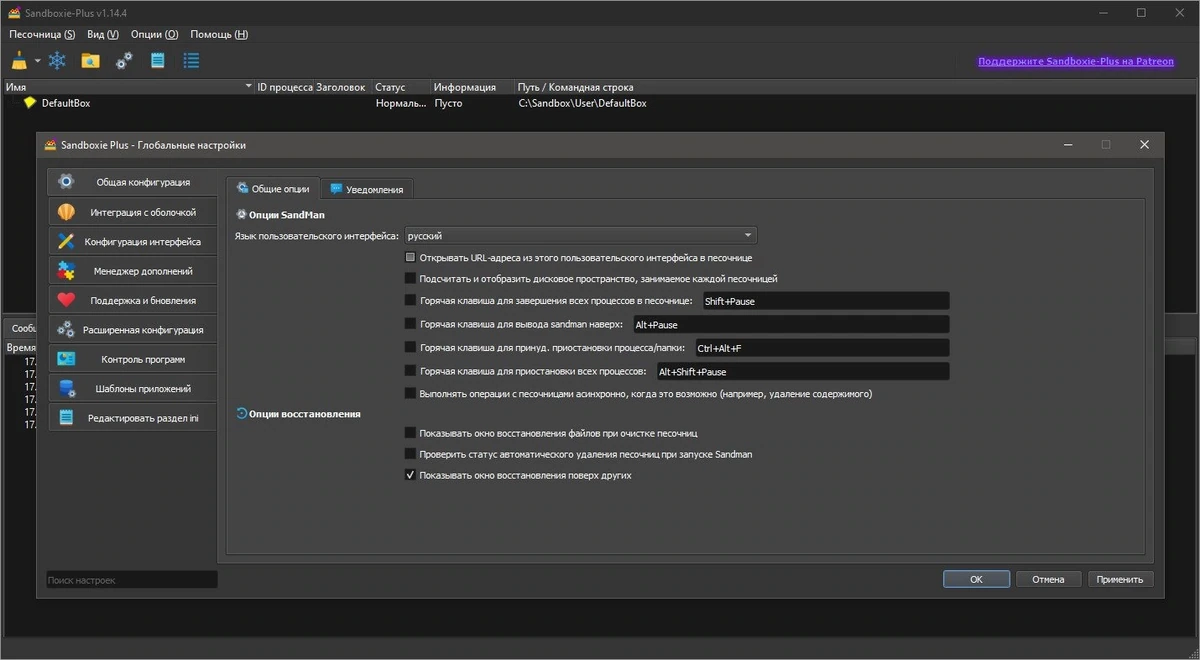Open Расширенная конфигурация gears section
Viewport: 1200px width, 660px height.
coord(132,330)
